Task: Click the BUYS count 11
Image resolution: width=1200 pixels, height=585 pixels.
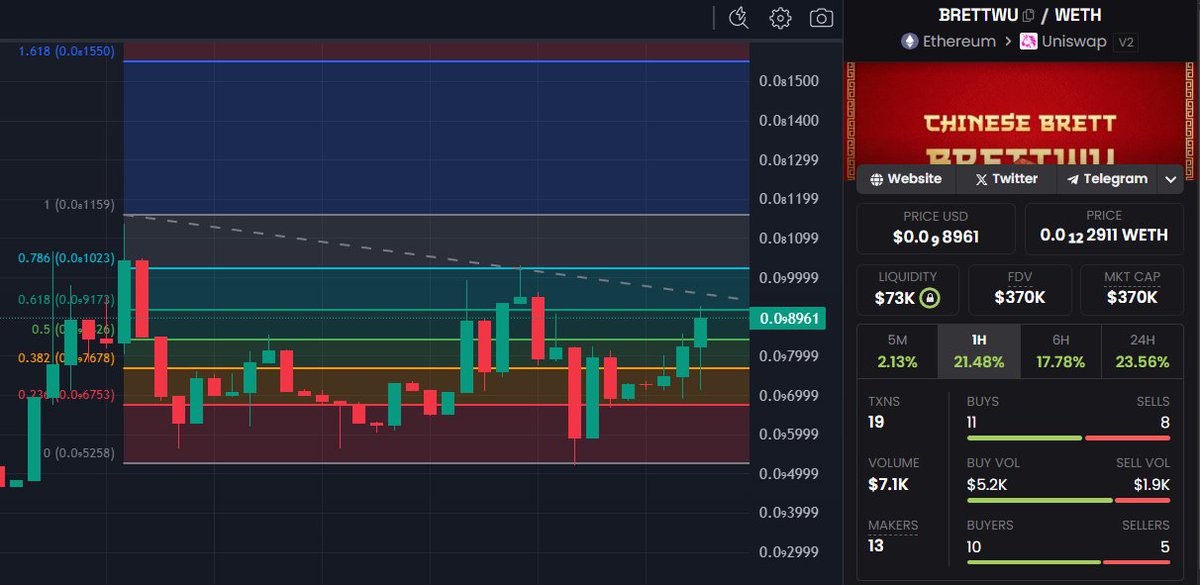Action: (x=974, y=422)
